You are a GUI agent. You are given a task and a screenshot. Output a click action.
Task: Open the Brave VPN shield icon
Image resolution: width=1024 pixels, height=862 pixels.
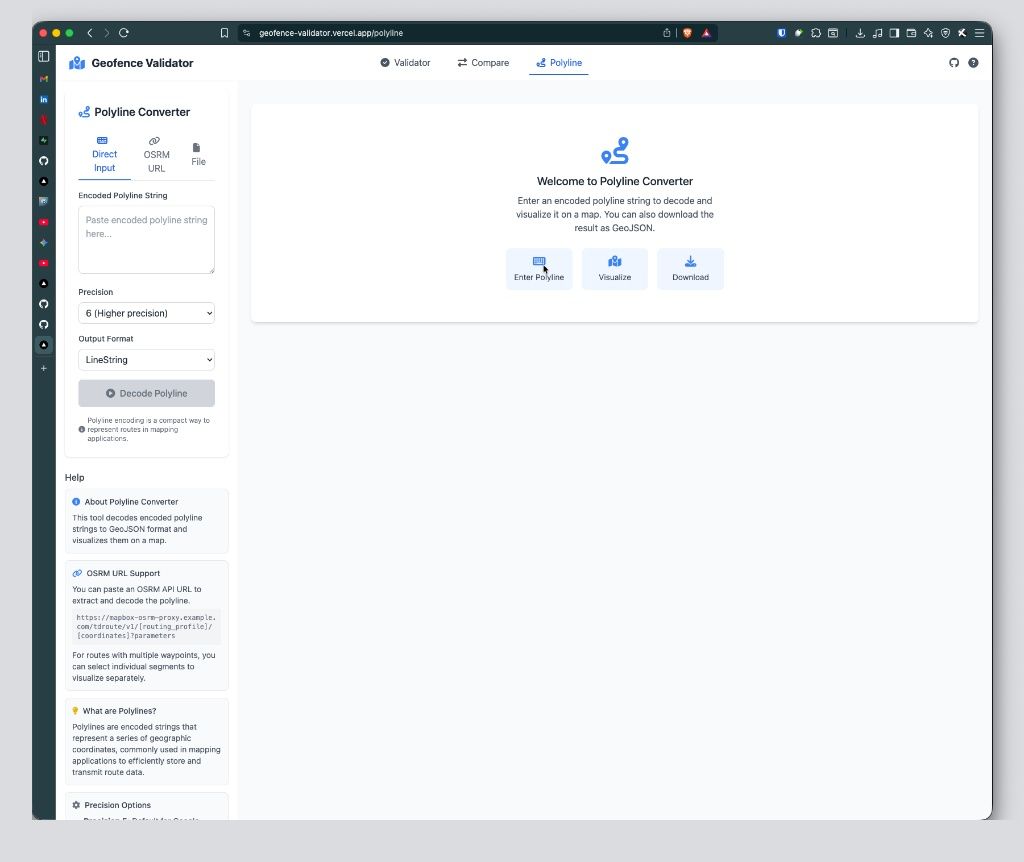click(x=945, y=33)
